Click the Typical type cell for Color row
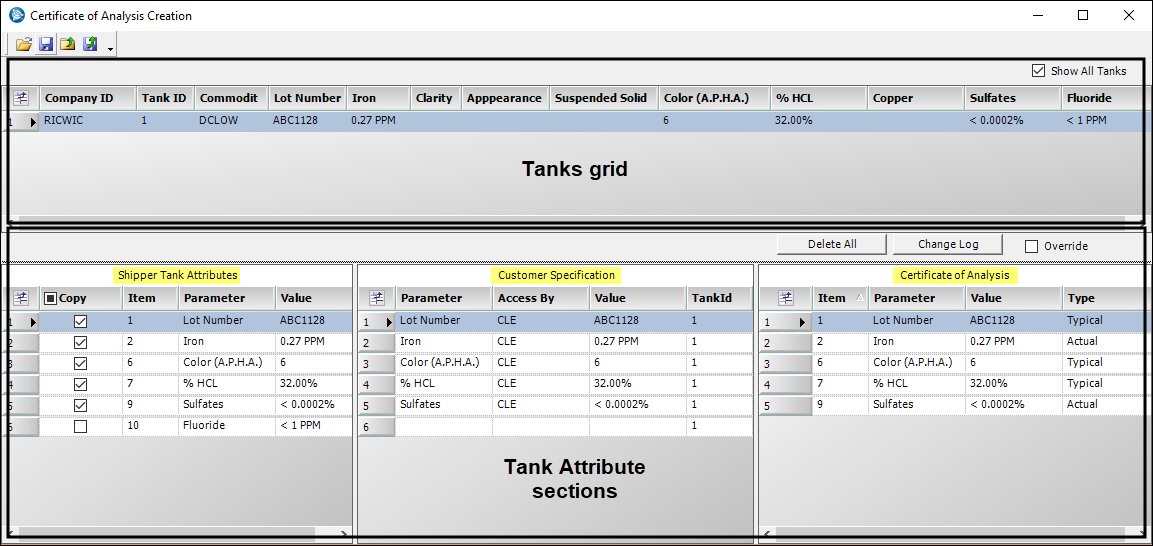 click(x=1103, y=362)
